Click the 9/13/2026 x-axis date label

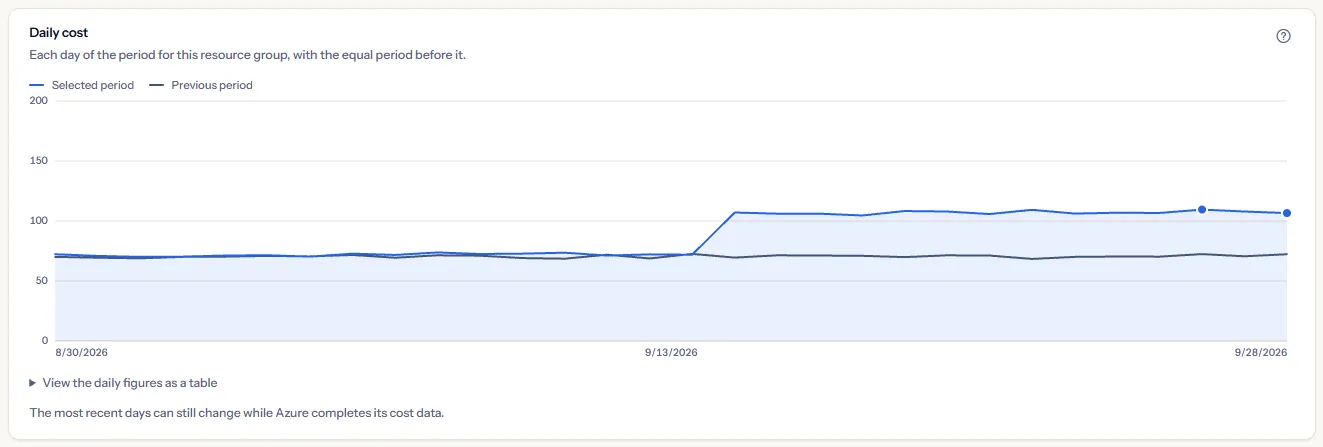tap(671, 353)
